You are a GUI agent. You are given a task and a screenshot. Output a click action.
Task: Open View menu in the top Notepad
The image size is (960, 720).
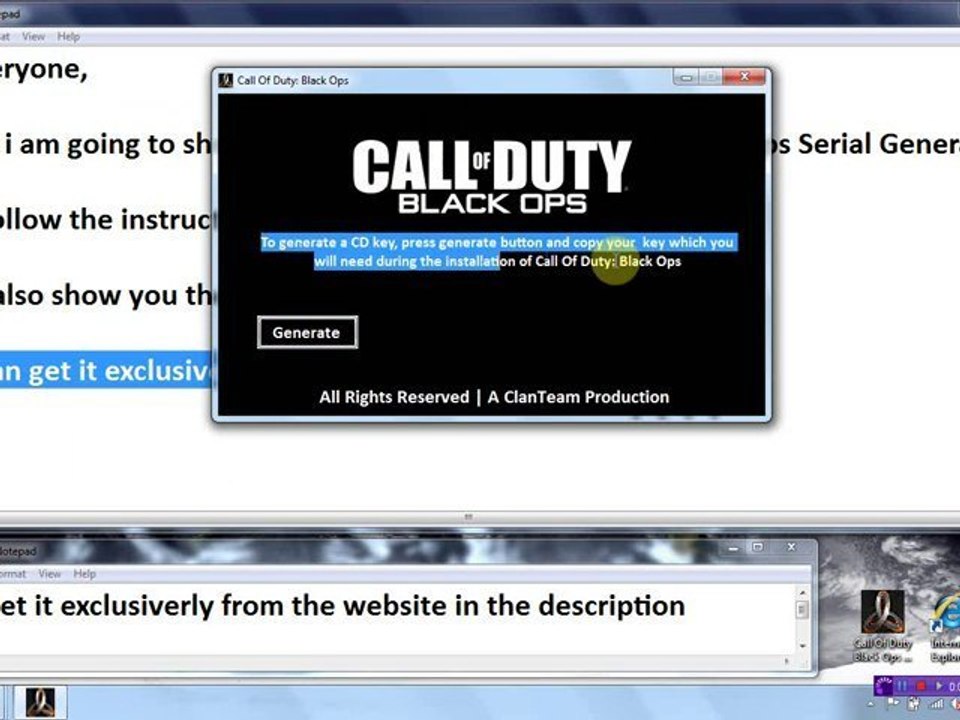33,37
